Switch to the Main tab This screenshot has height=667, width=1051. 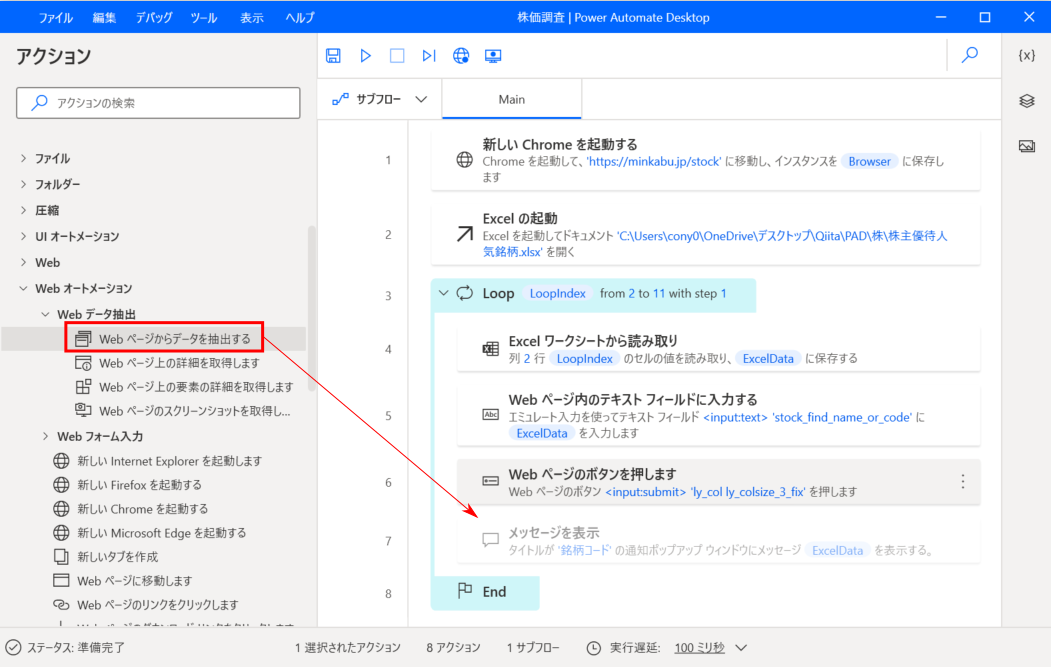(511, 99)
